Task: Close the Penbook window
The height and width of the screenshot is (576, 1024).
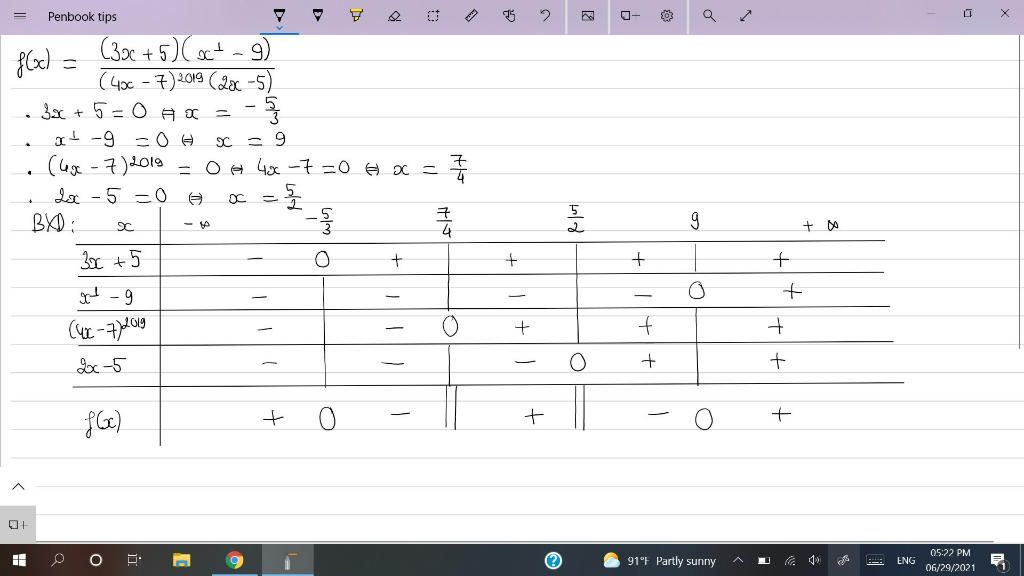Action: (x=1005, y=14)
